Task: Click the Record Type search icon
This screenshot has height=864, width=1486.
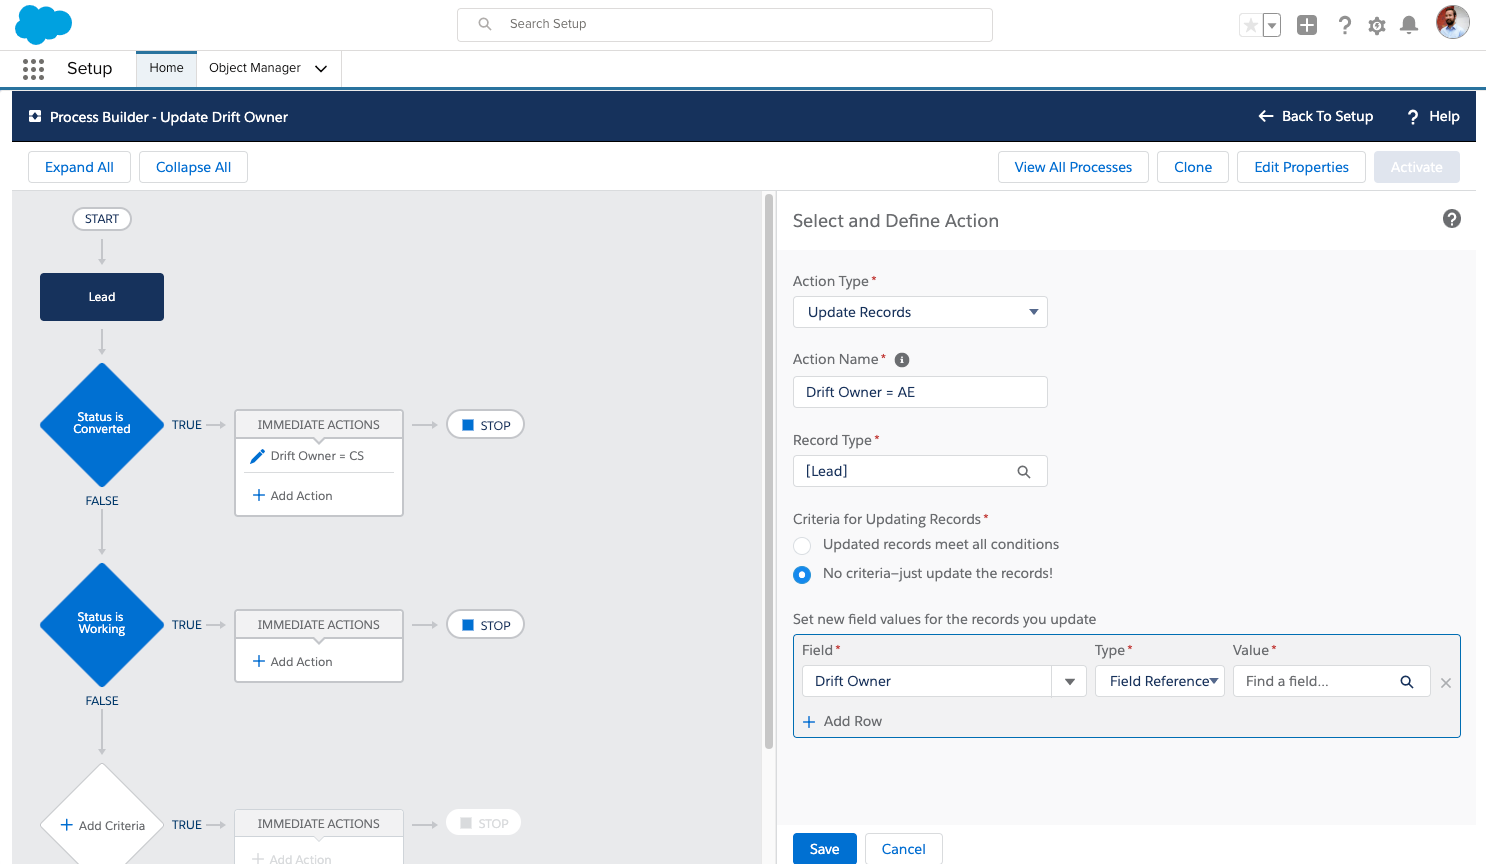Action: coord(1024,472)
